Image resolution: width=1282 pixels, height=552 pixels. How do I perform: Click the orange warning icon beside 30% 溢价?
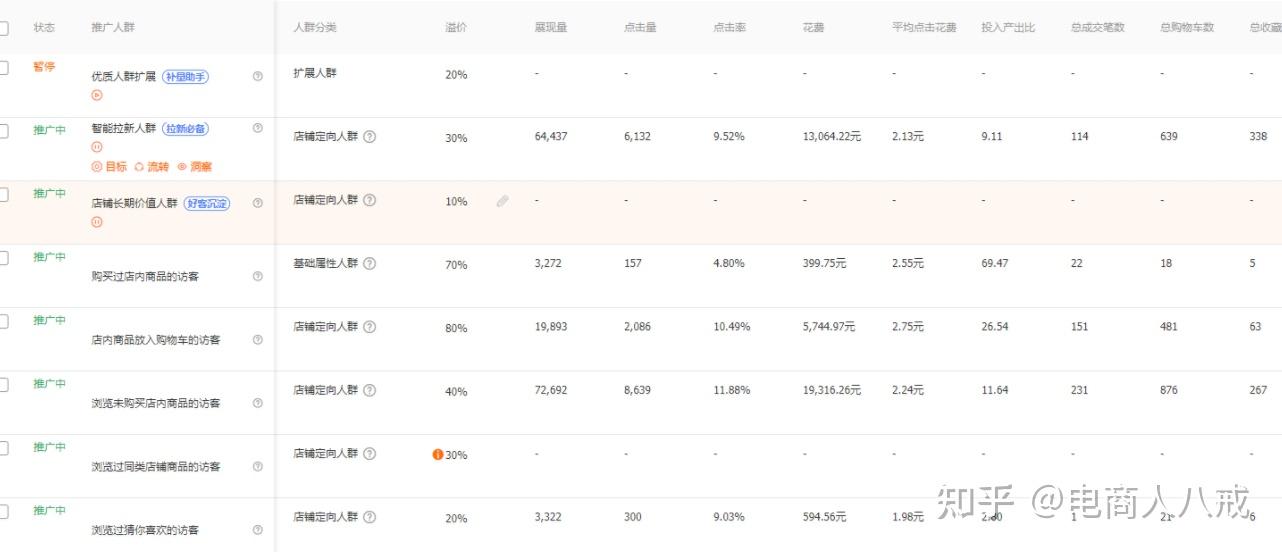pos(437,455)
